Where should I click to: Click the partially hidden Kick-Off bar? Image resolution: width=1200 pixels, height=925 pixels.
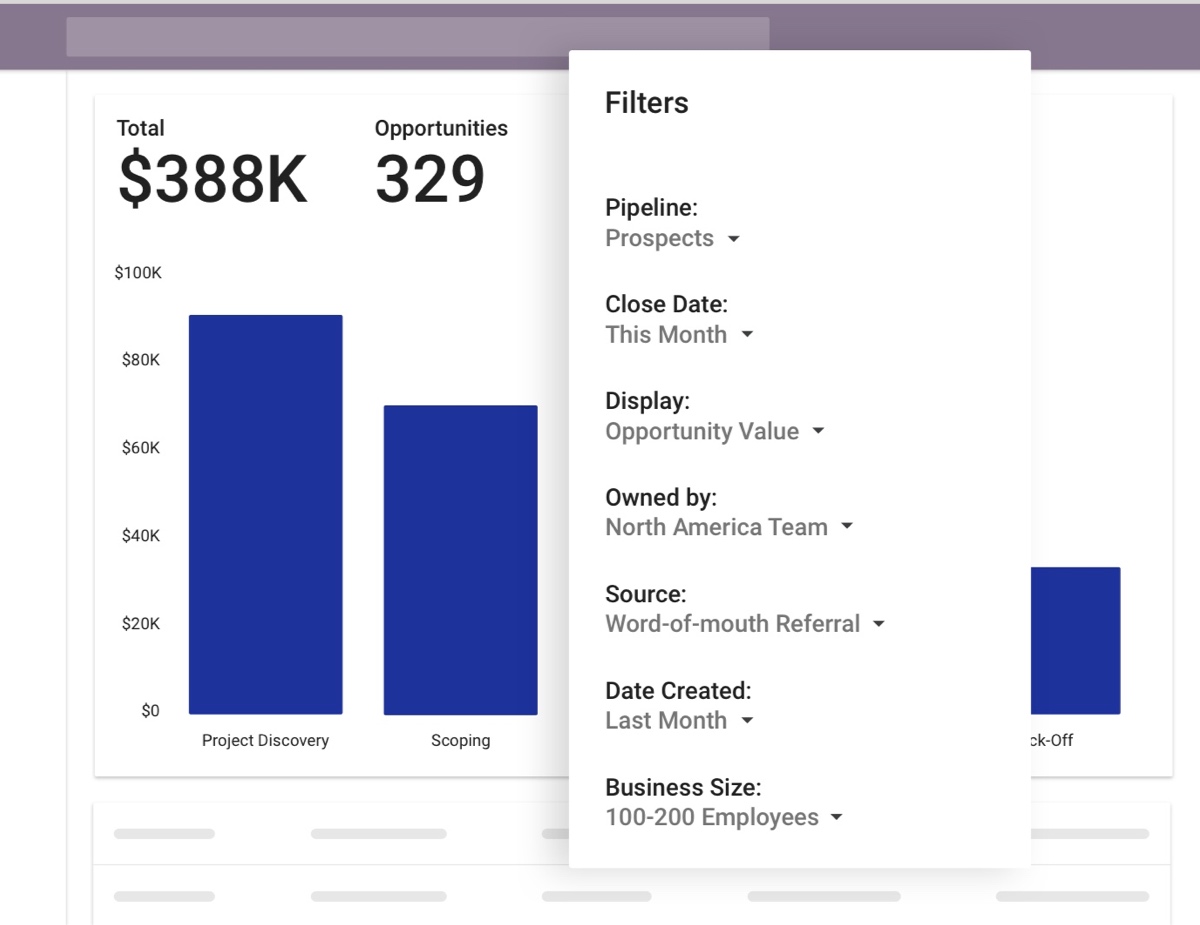(x=1075, y=641)
